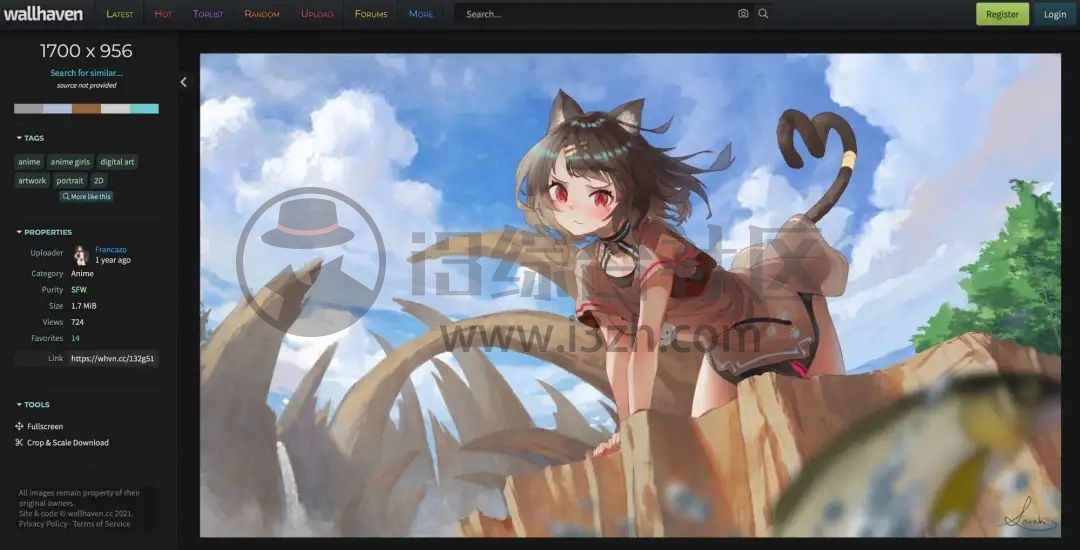
Task: Select the light blue color swatch
Action: 57,109
